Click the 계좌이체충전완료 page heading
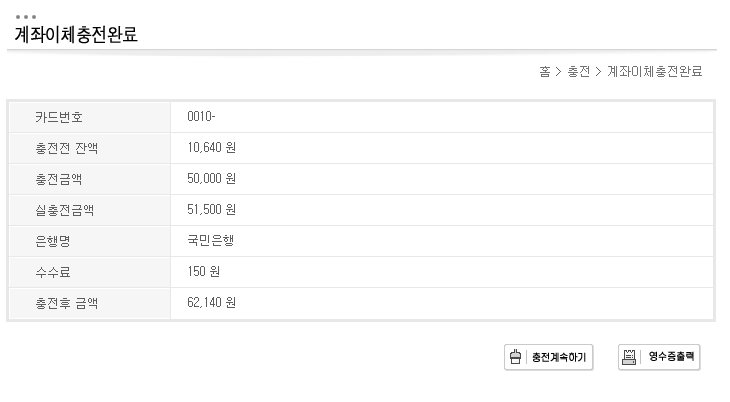This screenshot has height=402, width=730. click(76, 34)
